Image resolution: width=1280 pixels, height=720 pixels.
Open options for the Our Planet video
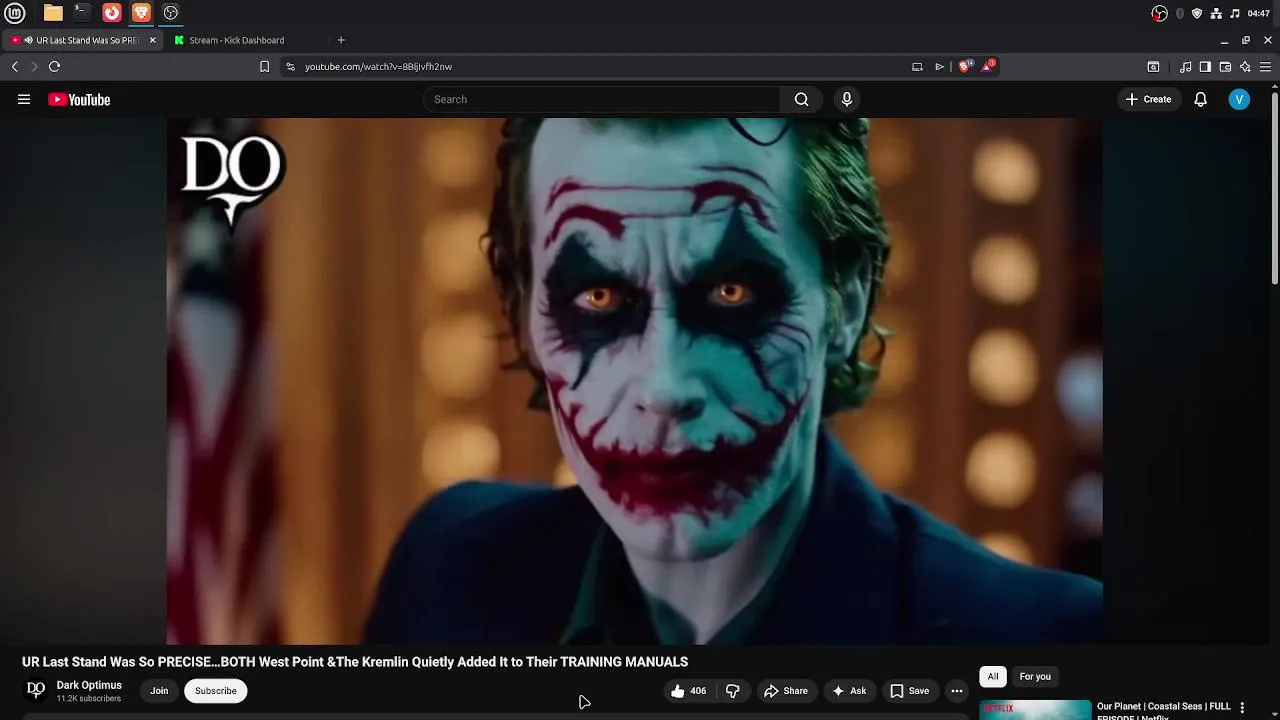coord(1243,708)
